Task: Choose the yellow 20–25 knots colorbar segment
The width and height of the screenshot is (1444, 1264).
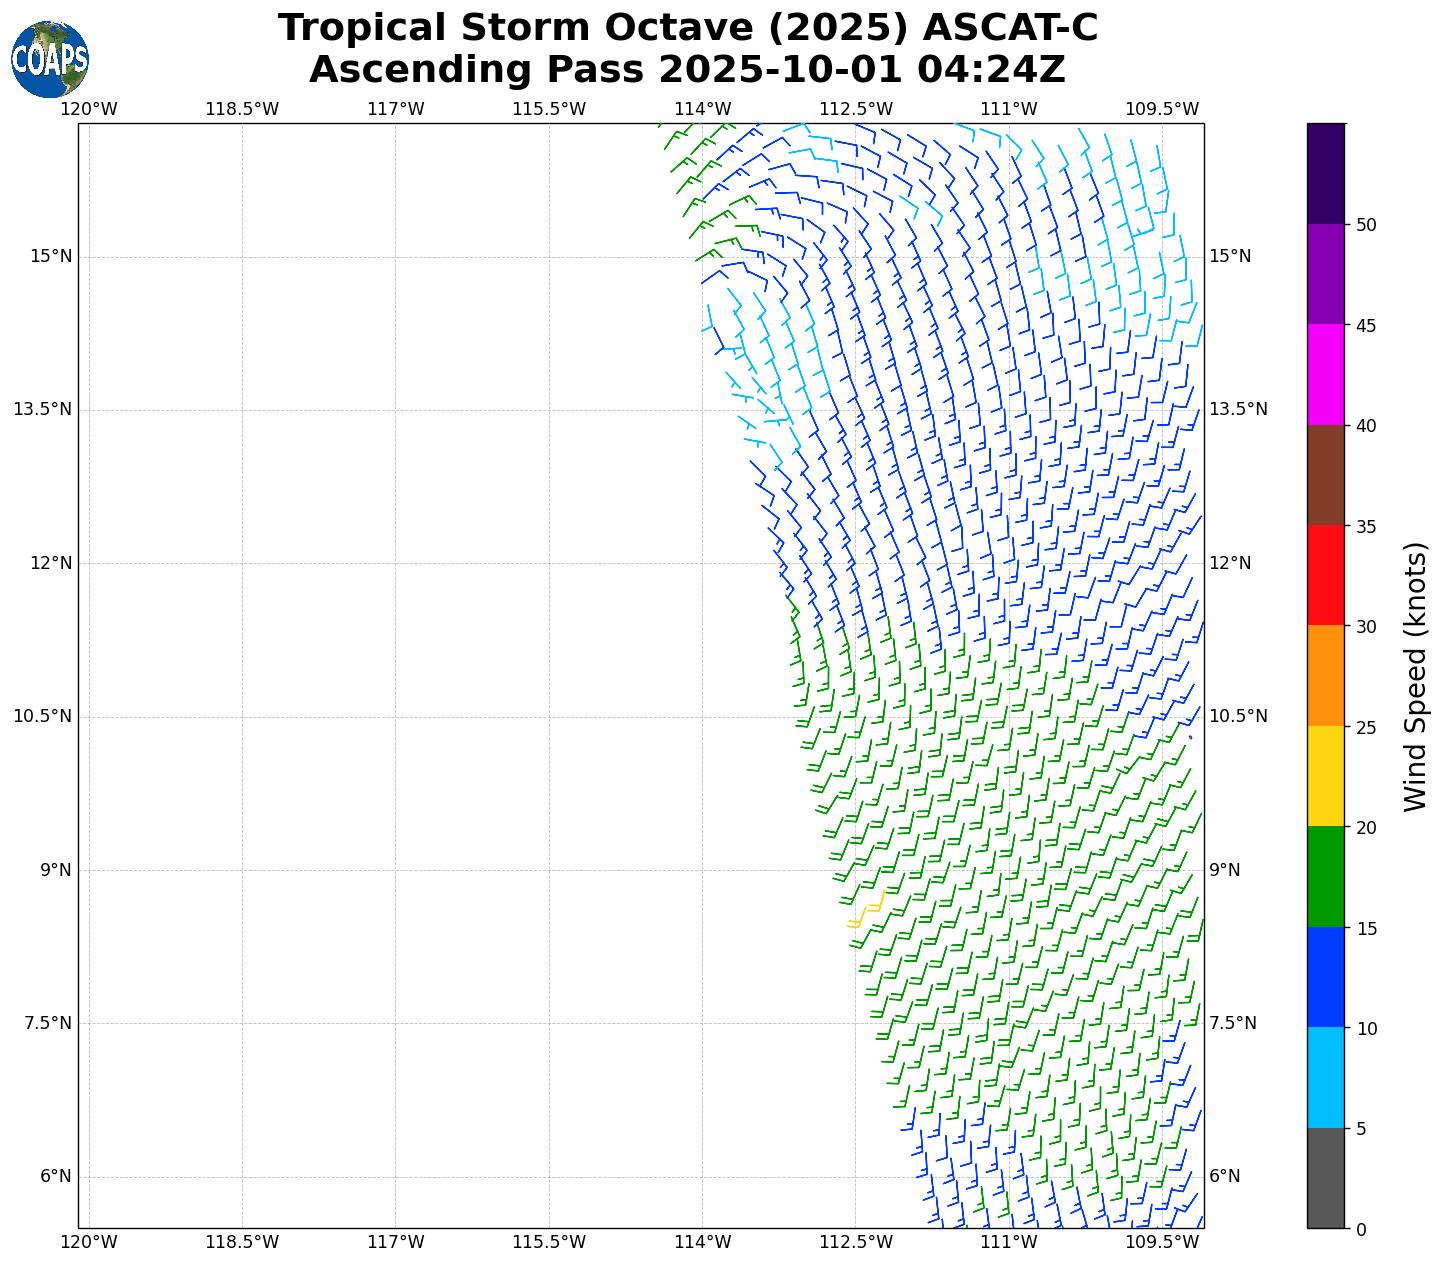Action: click(1325, 776)
